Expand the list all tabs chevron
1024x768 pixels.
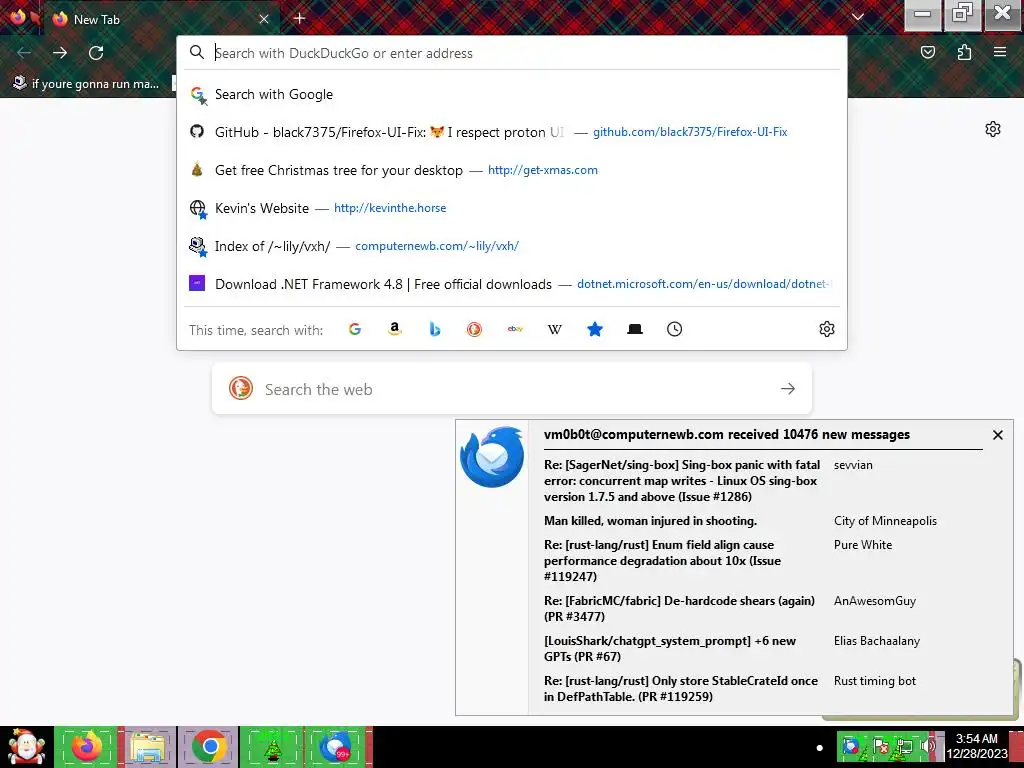tap(858, 17)
